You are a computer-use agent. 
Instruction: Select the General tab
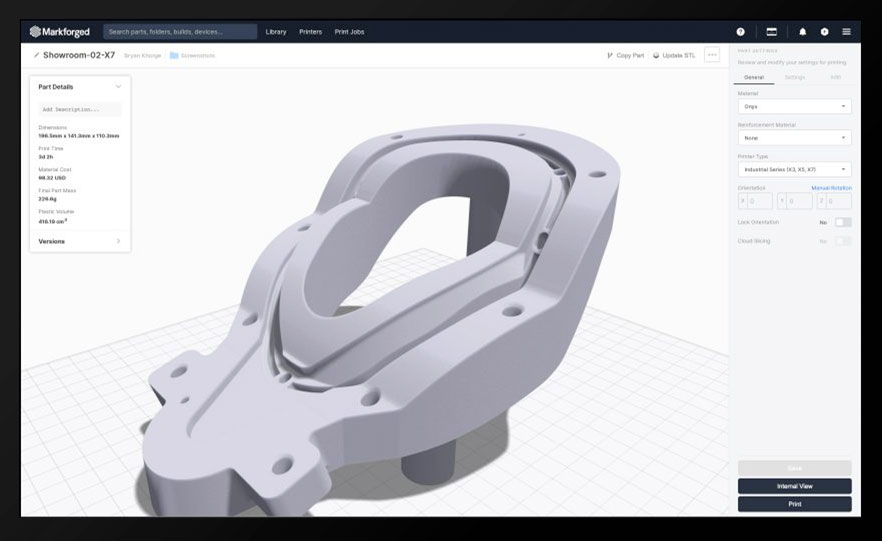[754, 78]
